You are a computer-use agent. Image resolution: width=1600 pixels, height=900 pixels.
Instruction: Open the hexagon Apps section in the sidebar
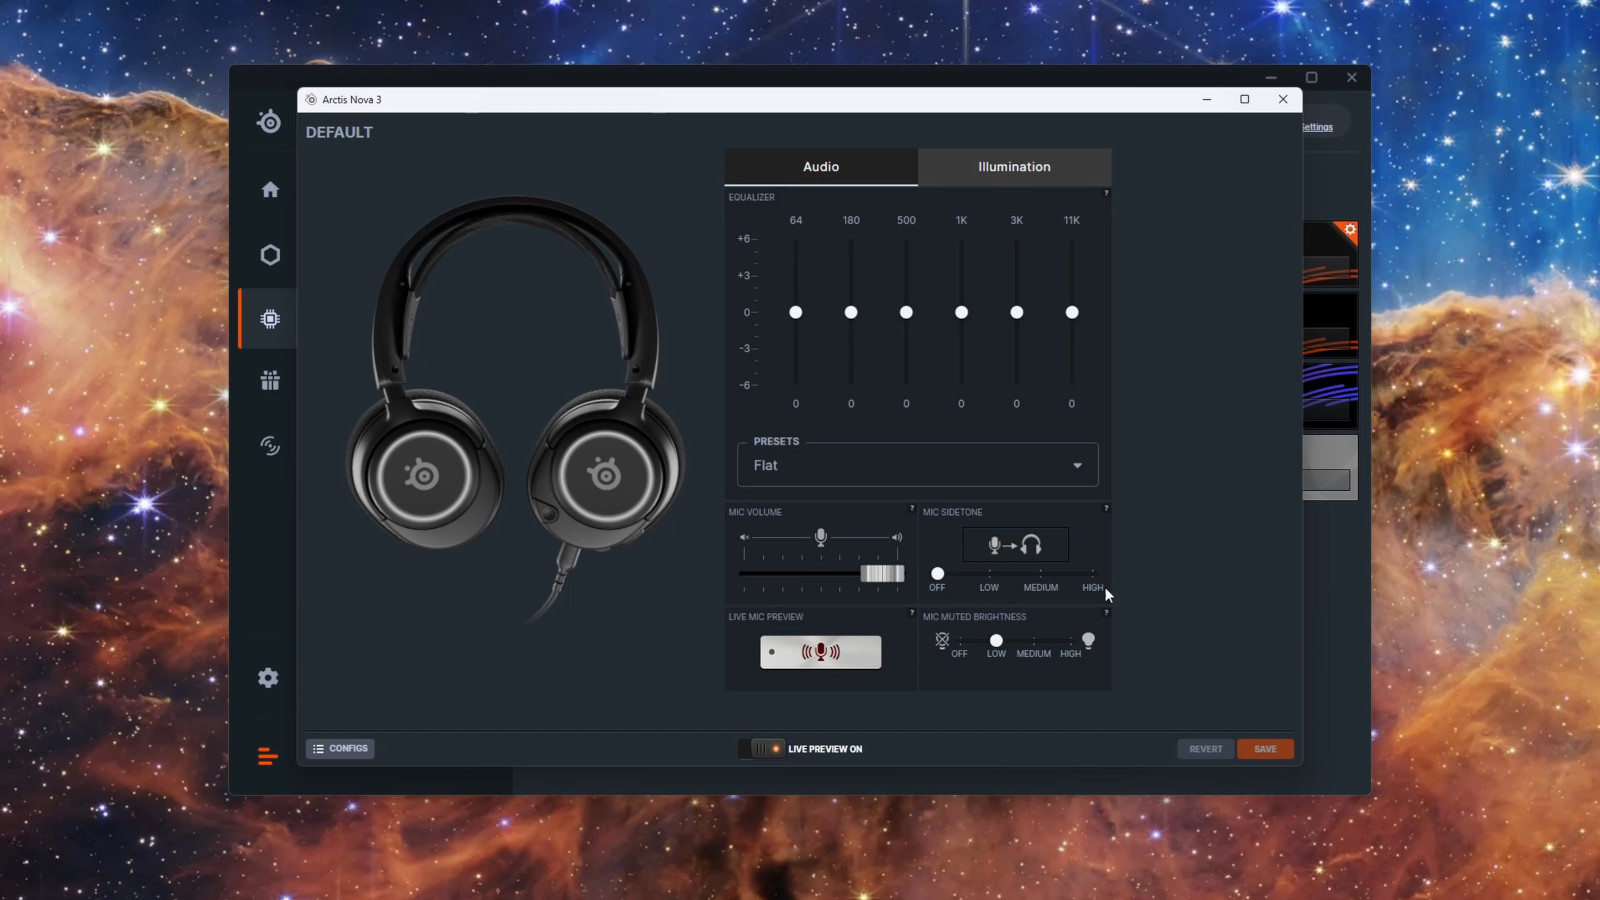pyautogui.click(x=270, y=255)
